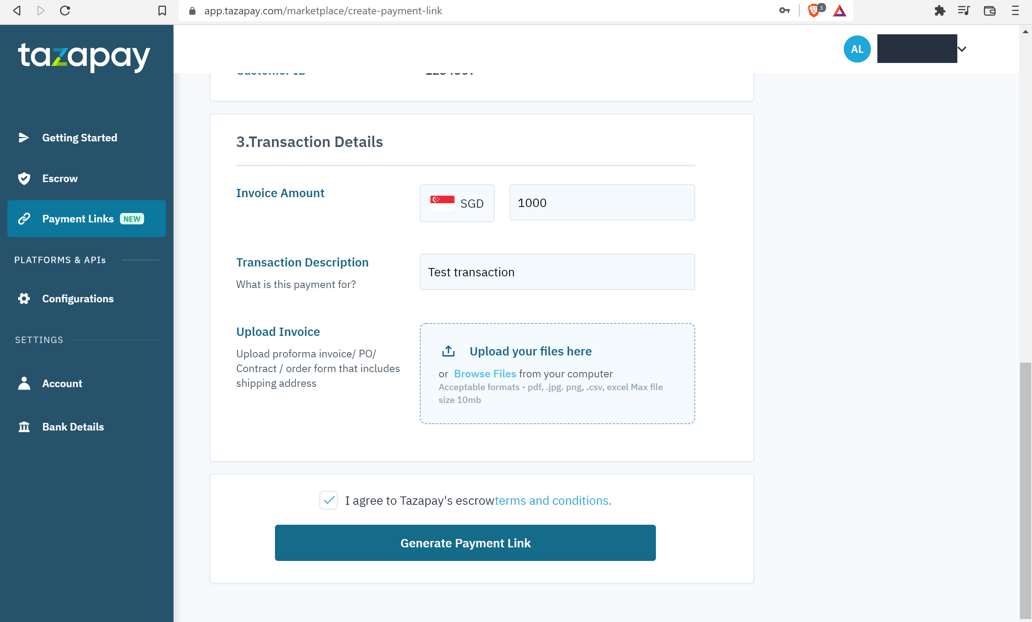Open the SGD currency dropdown
The image size is (1032, 622).
tap(457, 202)
